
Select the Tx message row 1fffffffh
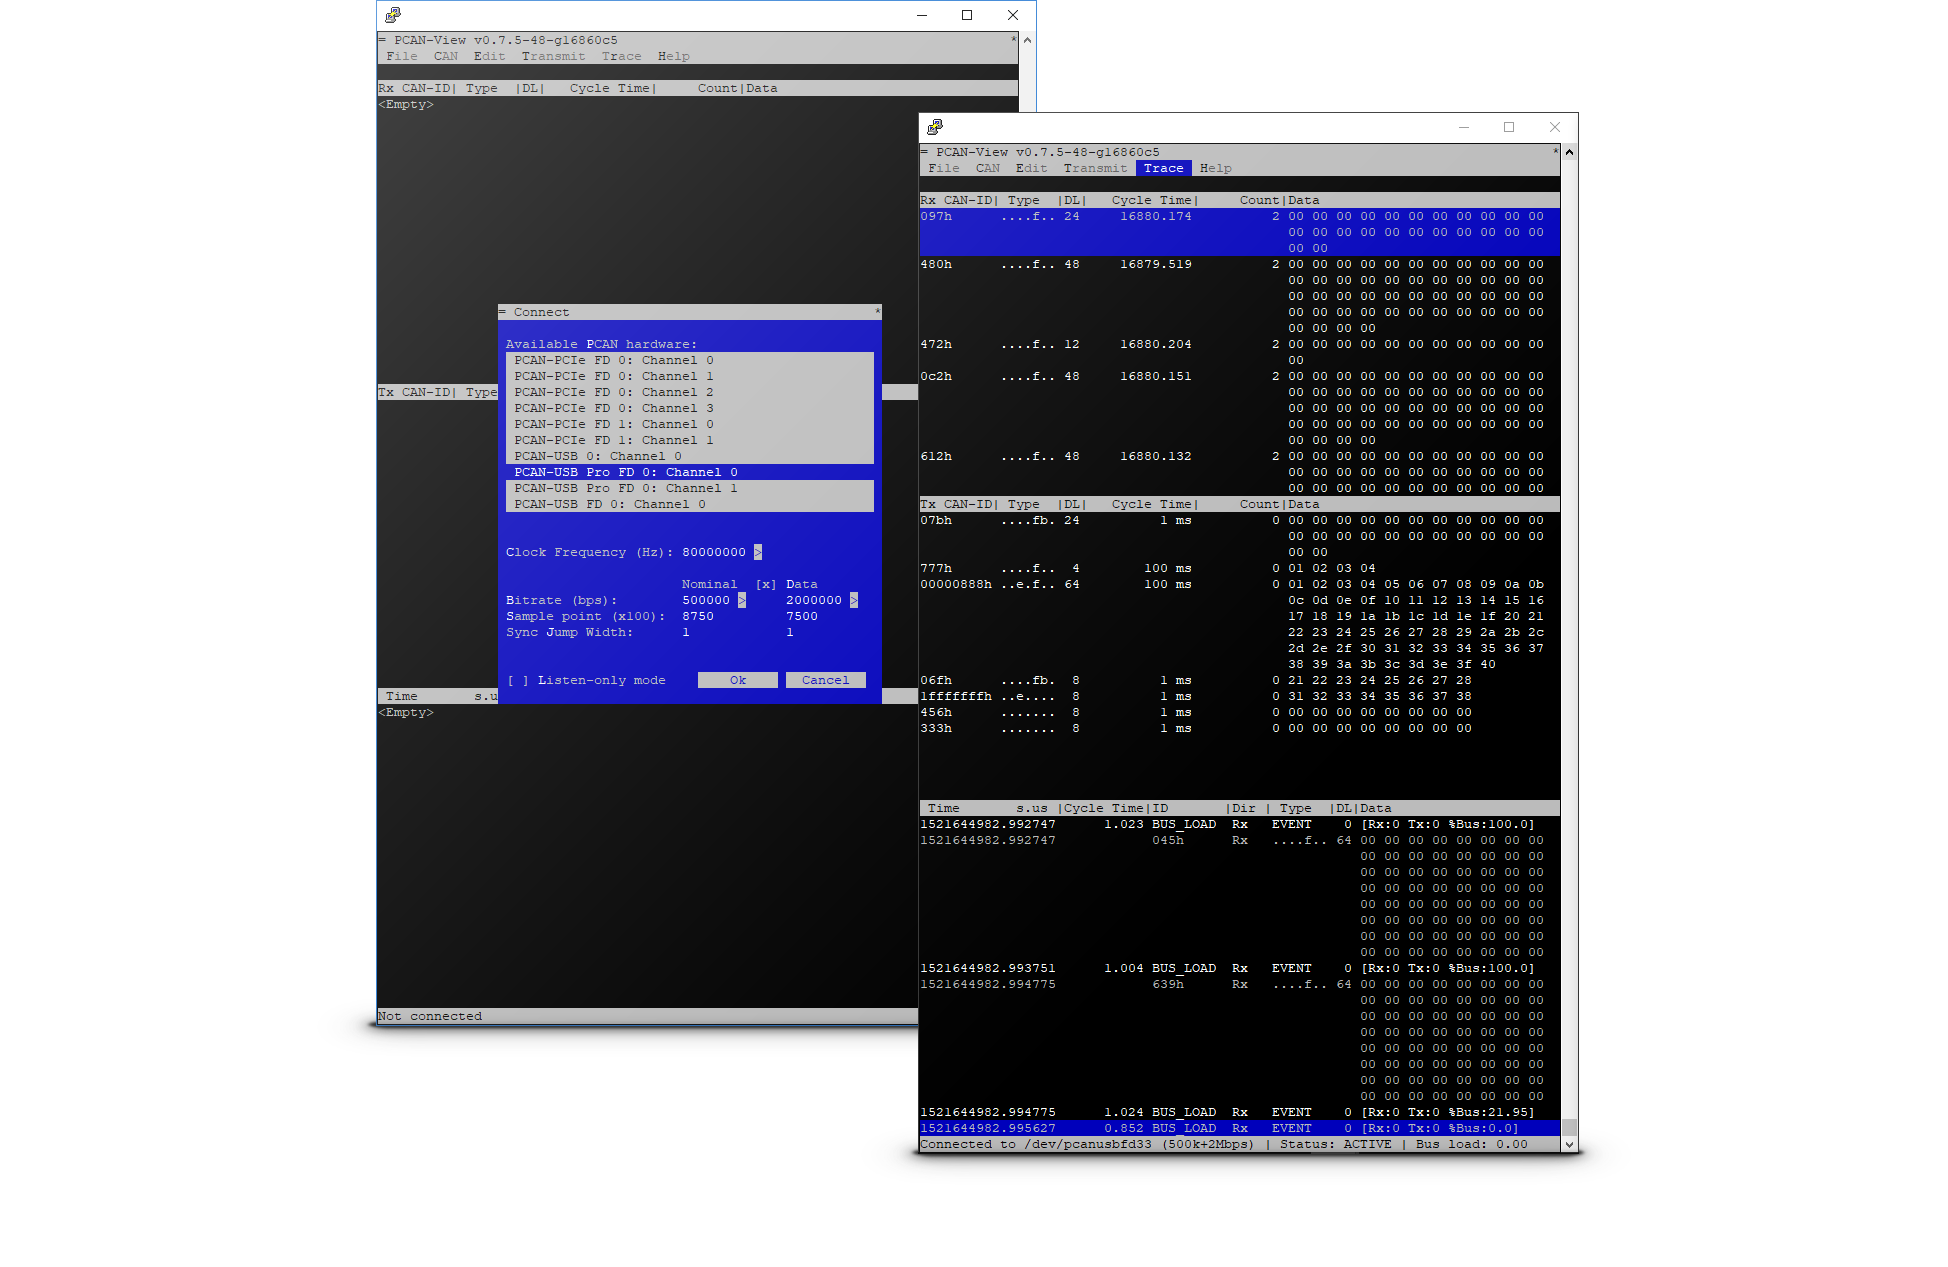click(x=1240, y=696)
